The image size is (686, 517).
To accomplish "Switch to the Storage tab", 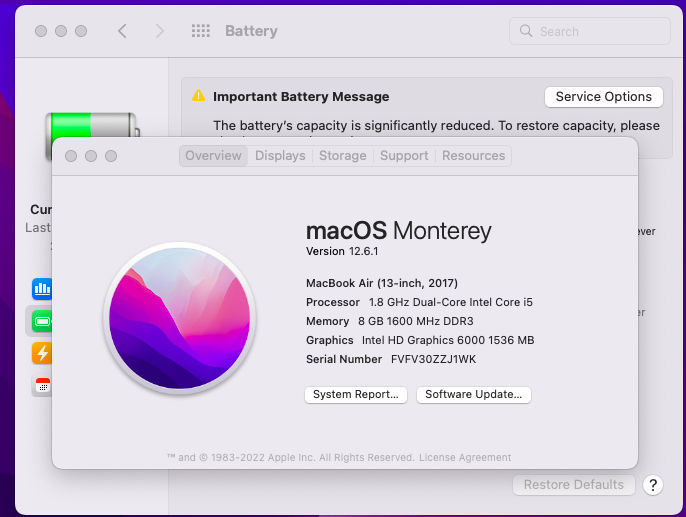I will tap(343, 156).
